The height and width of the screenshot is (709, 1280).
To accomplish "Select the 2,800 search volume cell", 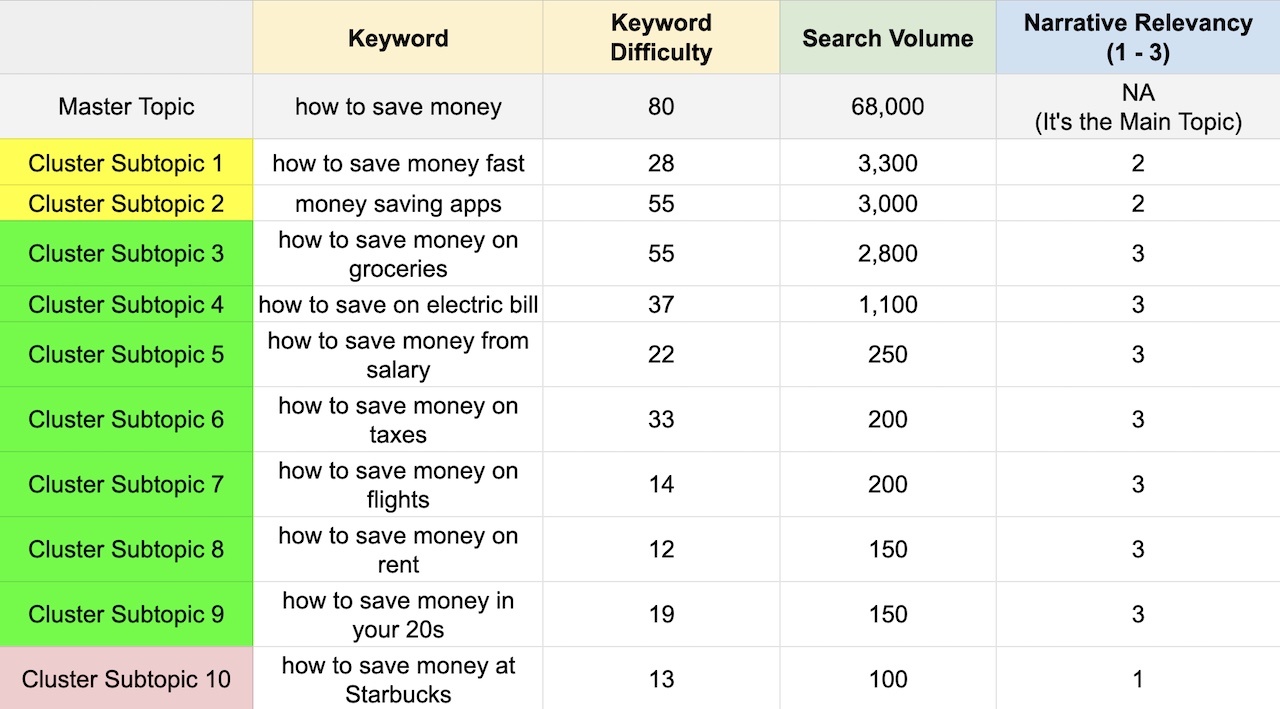I will (x=888, y=254).
